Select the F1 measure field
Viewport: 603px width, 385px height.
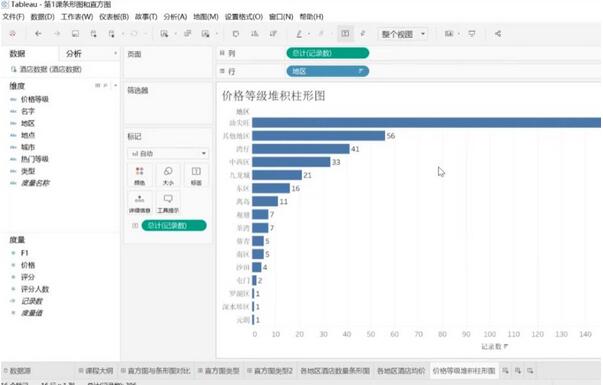[24, 253]
